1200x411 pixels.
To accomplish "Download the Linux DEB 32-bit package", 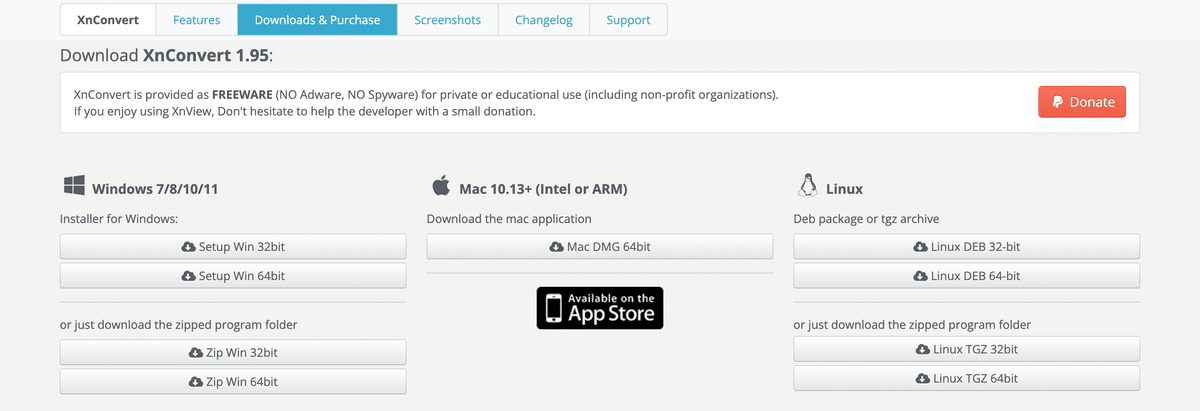I will click(x=966, y=247).
